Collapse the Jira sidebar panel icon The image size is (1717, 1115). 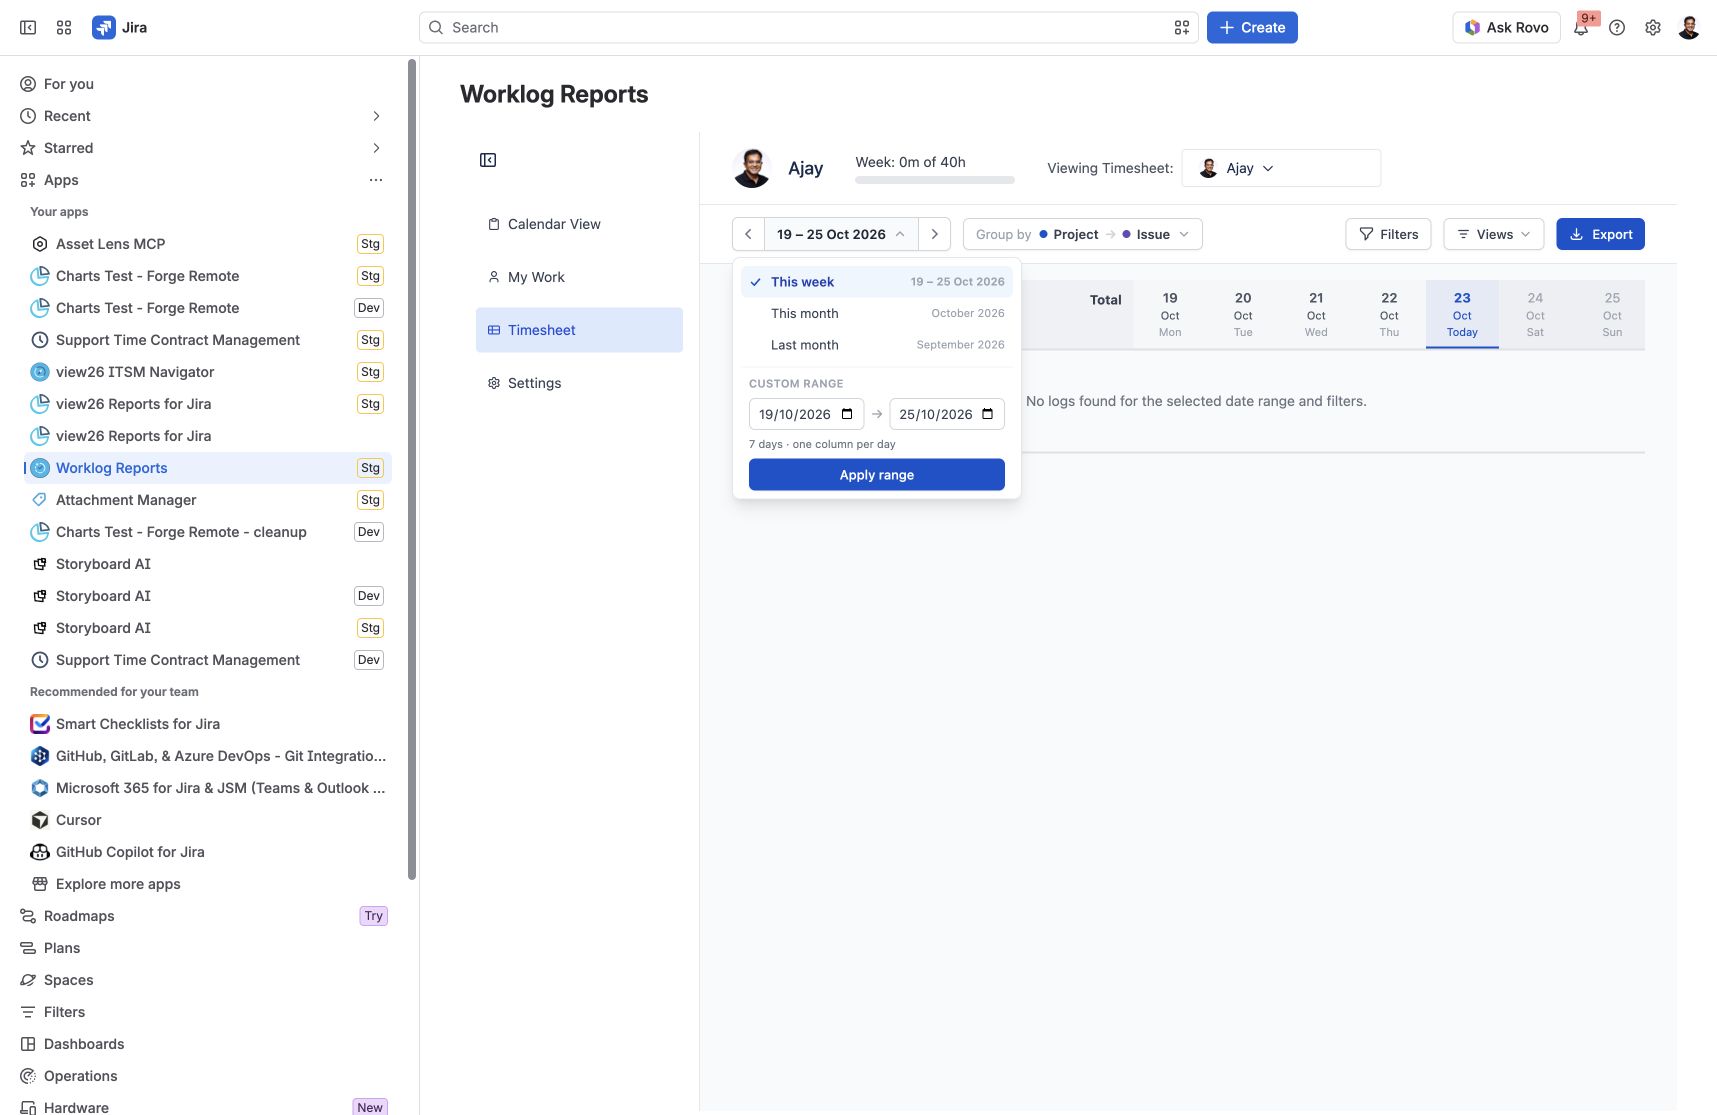pos(28,28)
